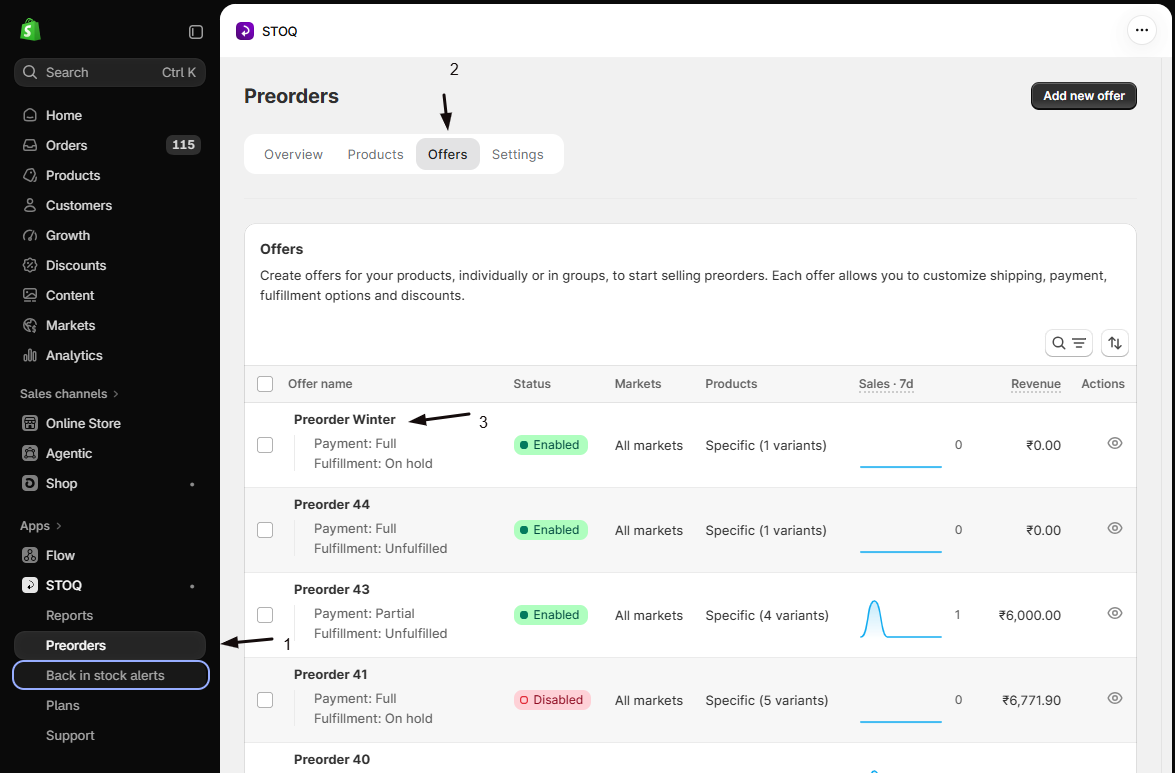Open the three-dot more actions menu
Viewport: 1175px width, 773px height.
1141,31
